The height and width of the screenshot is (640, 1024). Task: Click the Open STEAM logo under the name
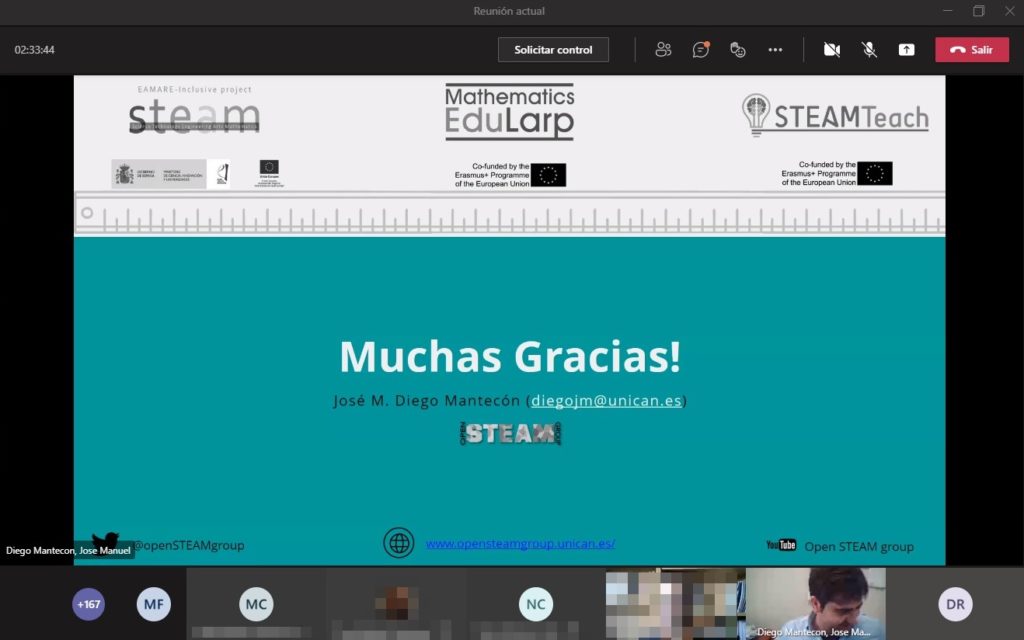coord(510,433)
